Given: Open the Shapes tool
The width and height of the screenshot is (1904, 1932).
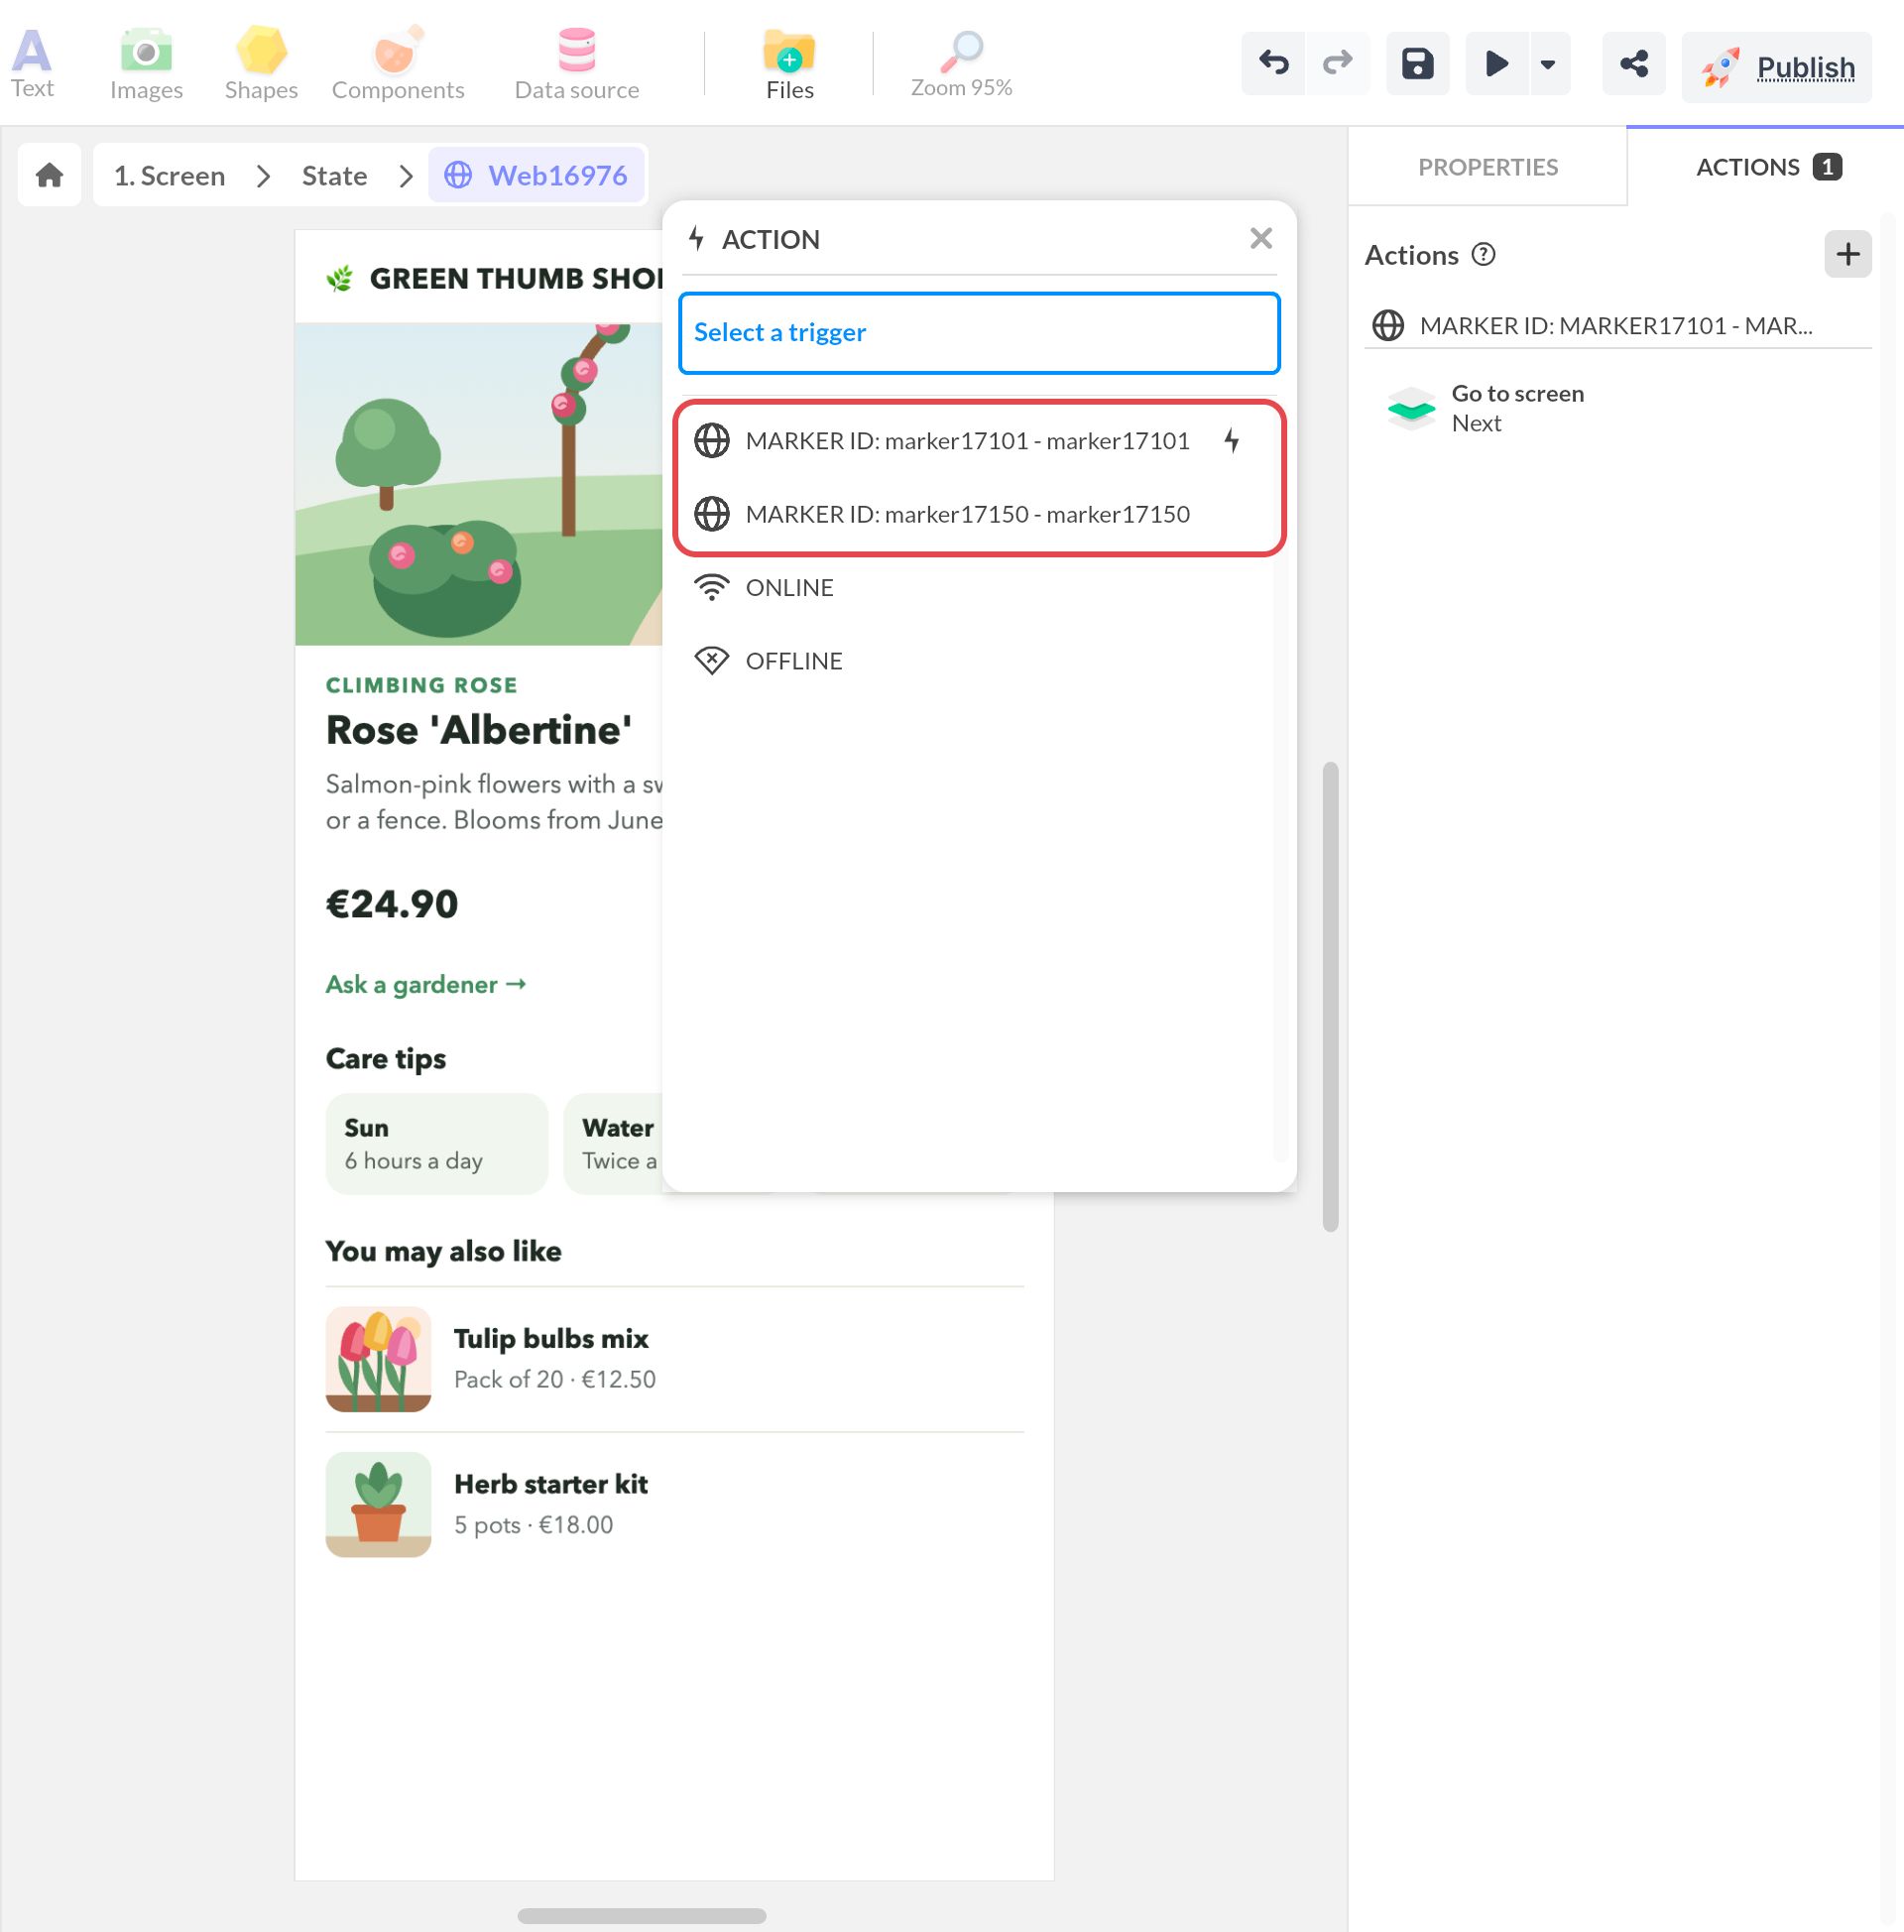Looking at the screenshot, I should pyautogui.click(x=261, y=63).
